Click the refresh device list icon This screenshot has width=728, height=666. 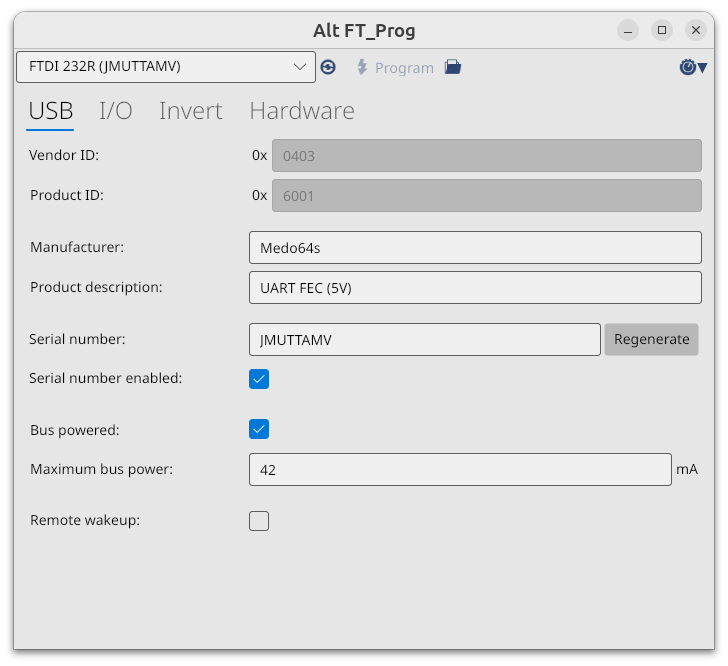click(x=328, y=67)
